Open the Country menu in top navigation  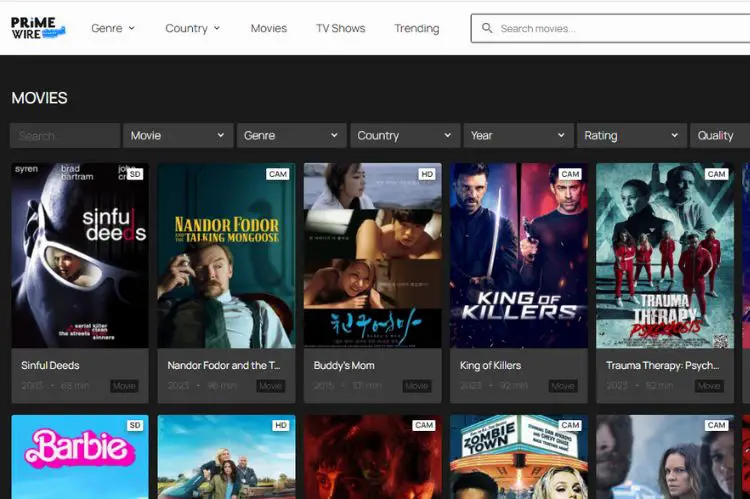[193, 28]
